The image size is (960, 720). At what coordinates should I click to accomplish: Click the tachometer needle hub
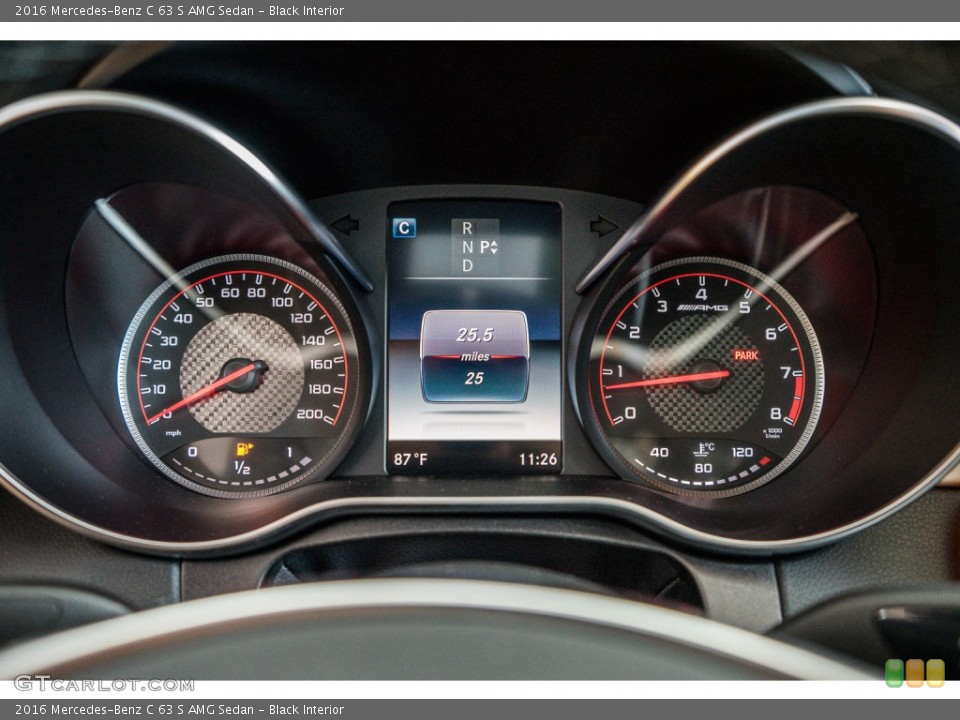(x=707, y=377)
